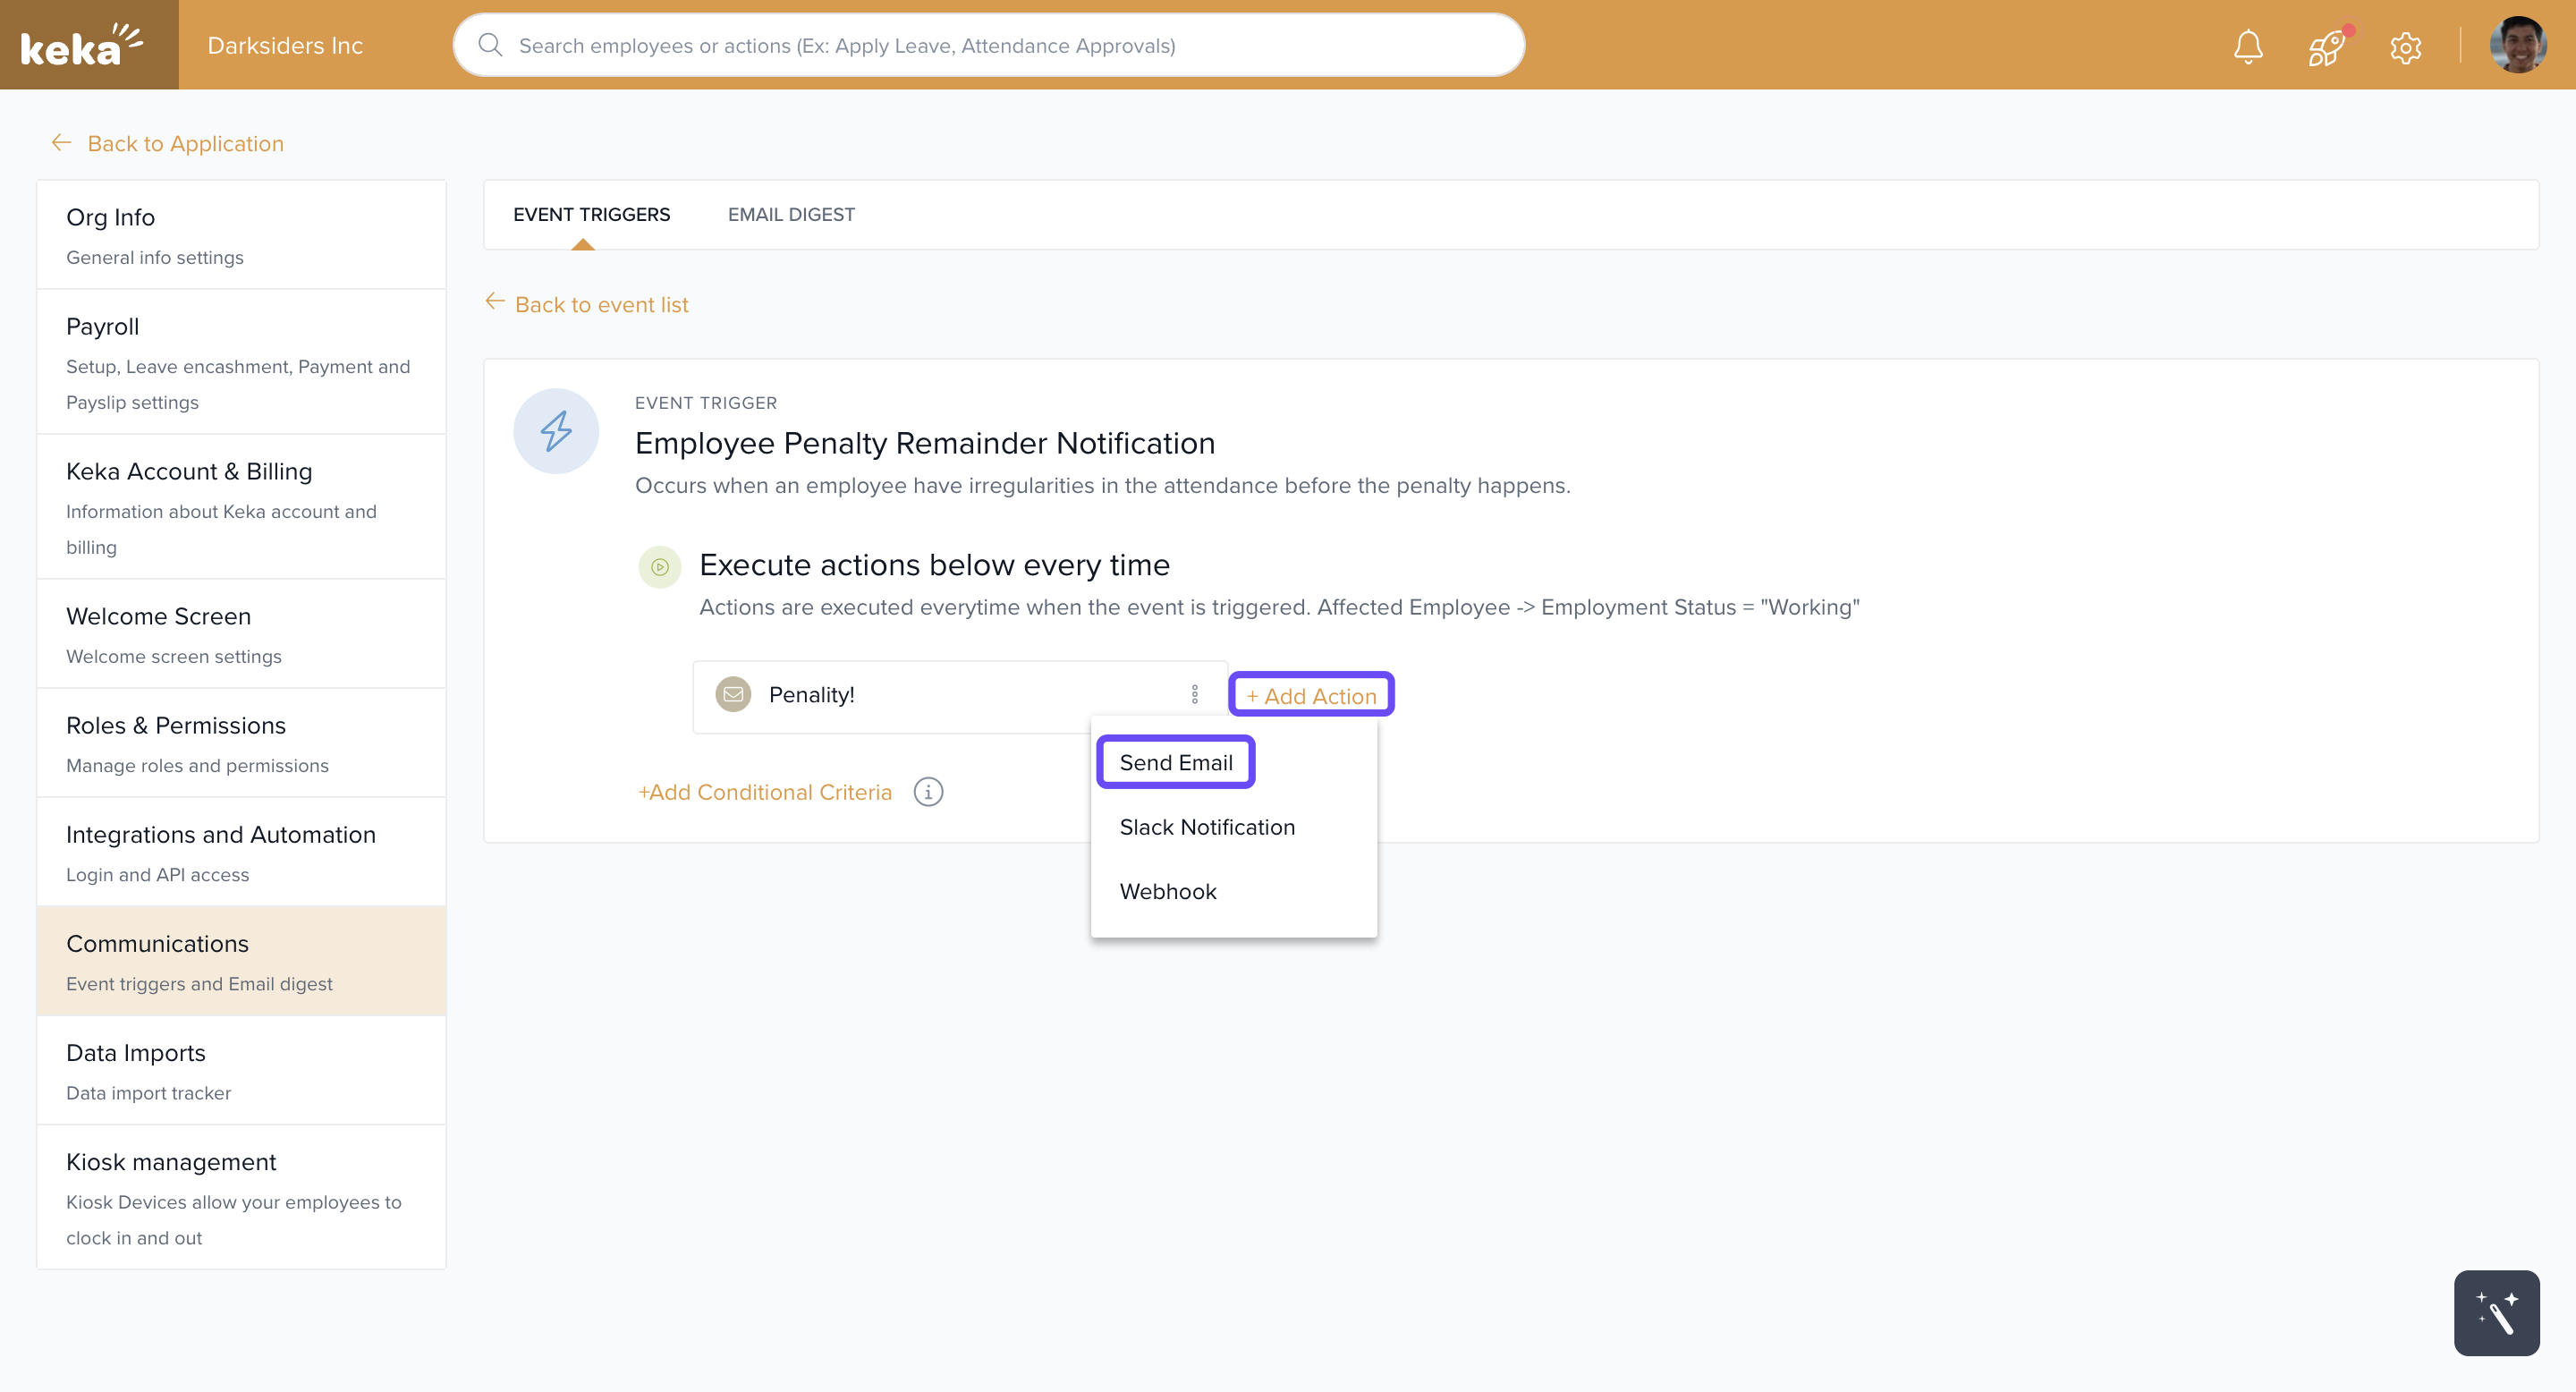Choose Send Email from the action menu
Image resolution: width=2576 pixels, height=1392 pixels.
point(1175,762)
